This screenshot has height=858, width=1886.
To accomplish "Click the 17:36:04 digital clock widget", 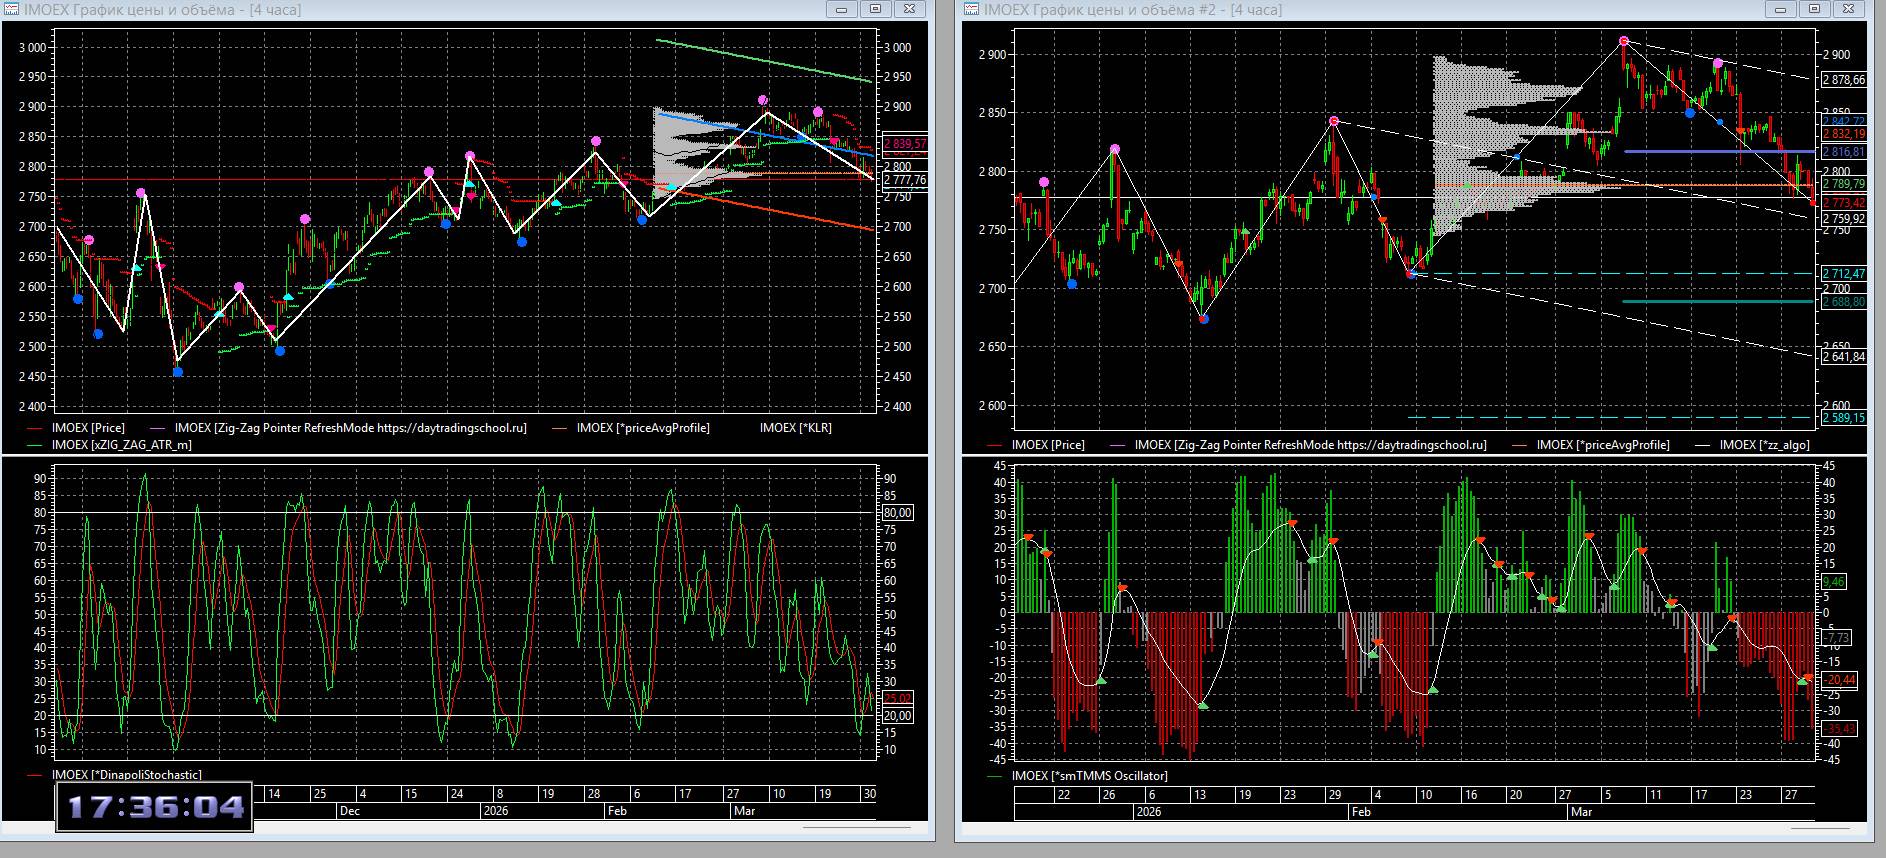I will tap(155, 807).
